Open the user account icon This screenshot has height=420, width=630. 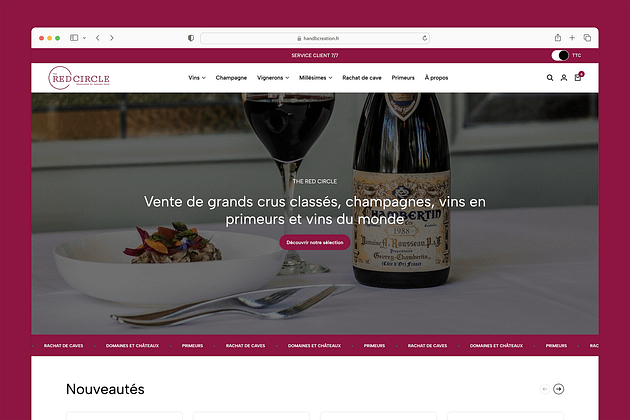(x=564, y=78)
